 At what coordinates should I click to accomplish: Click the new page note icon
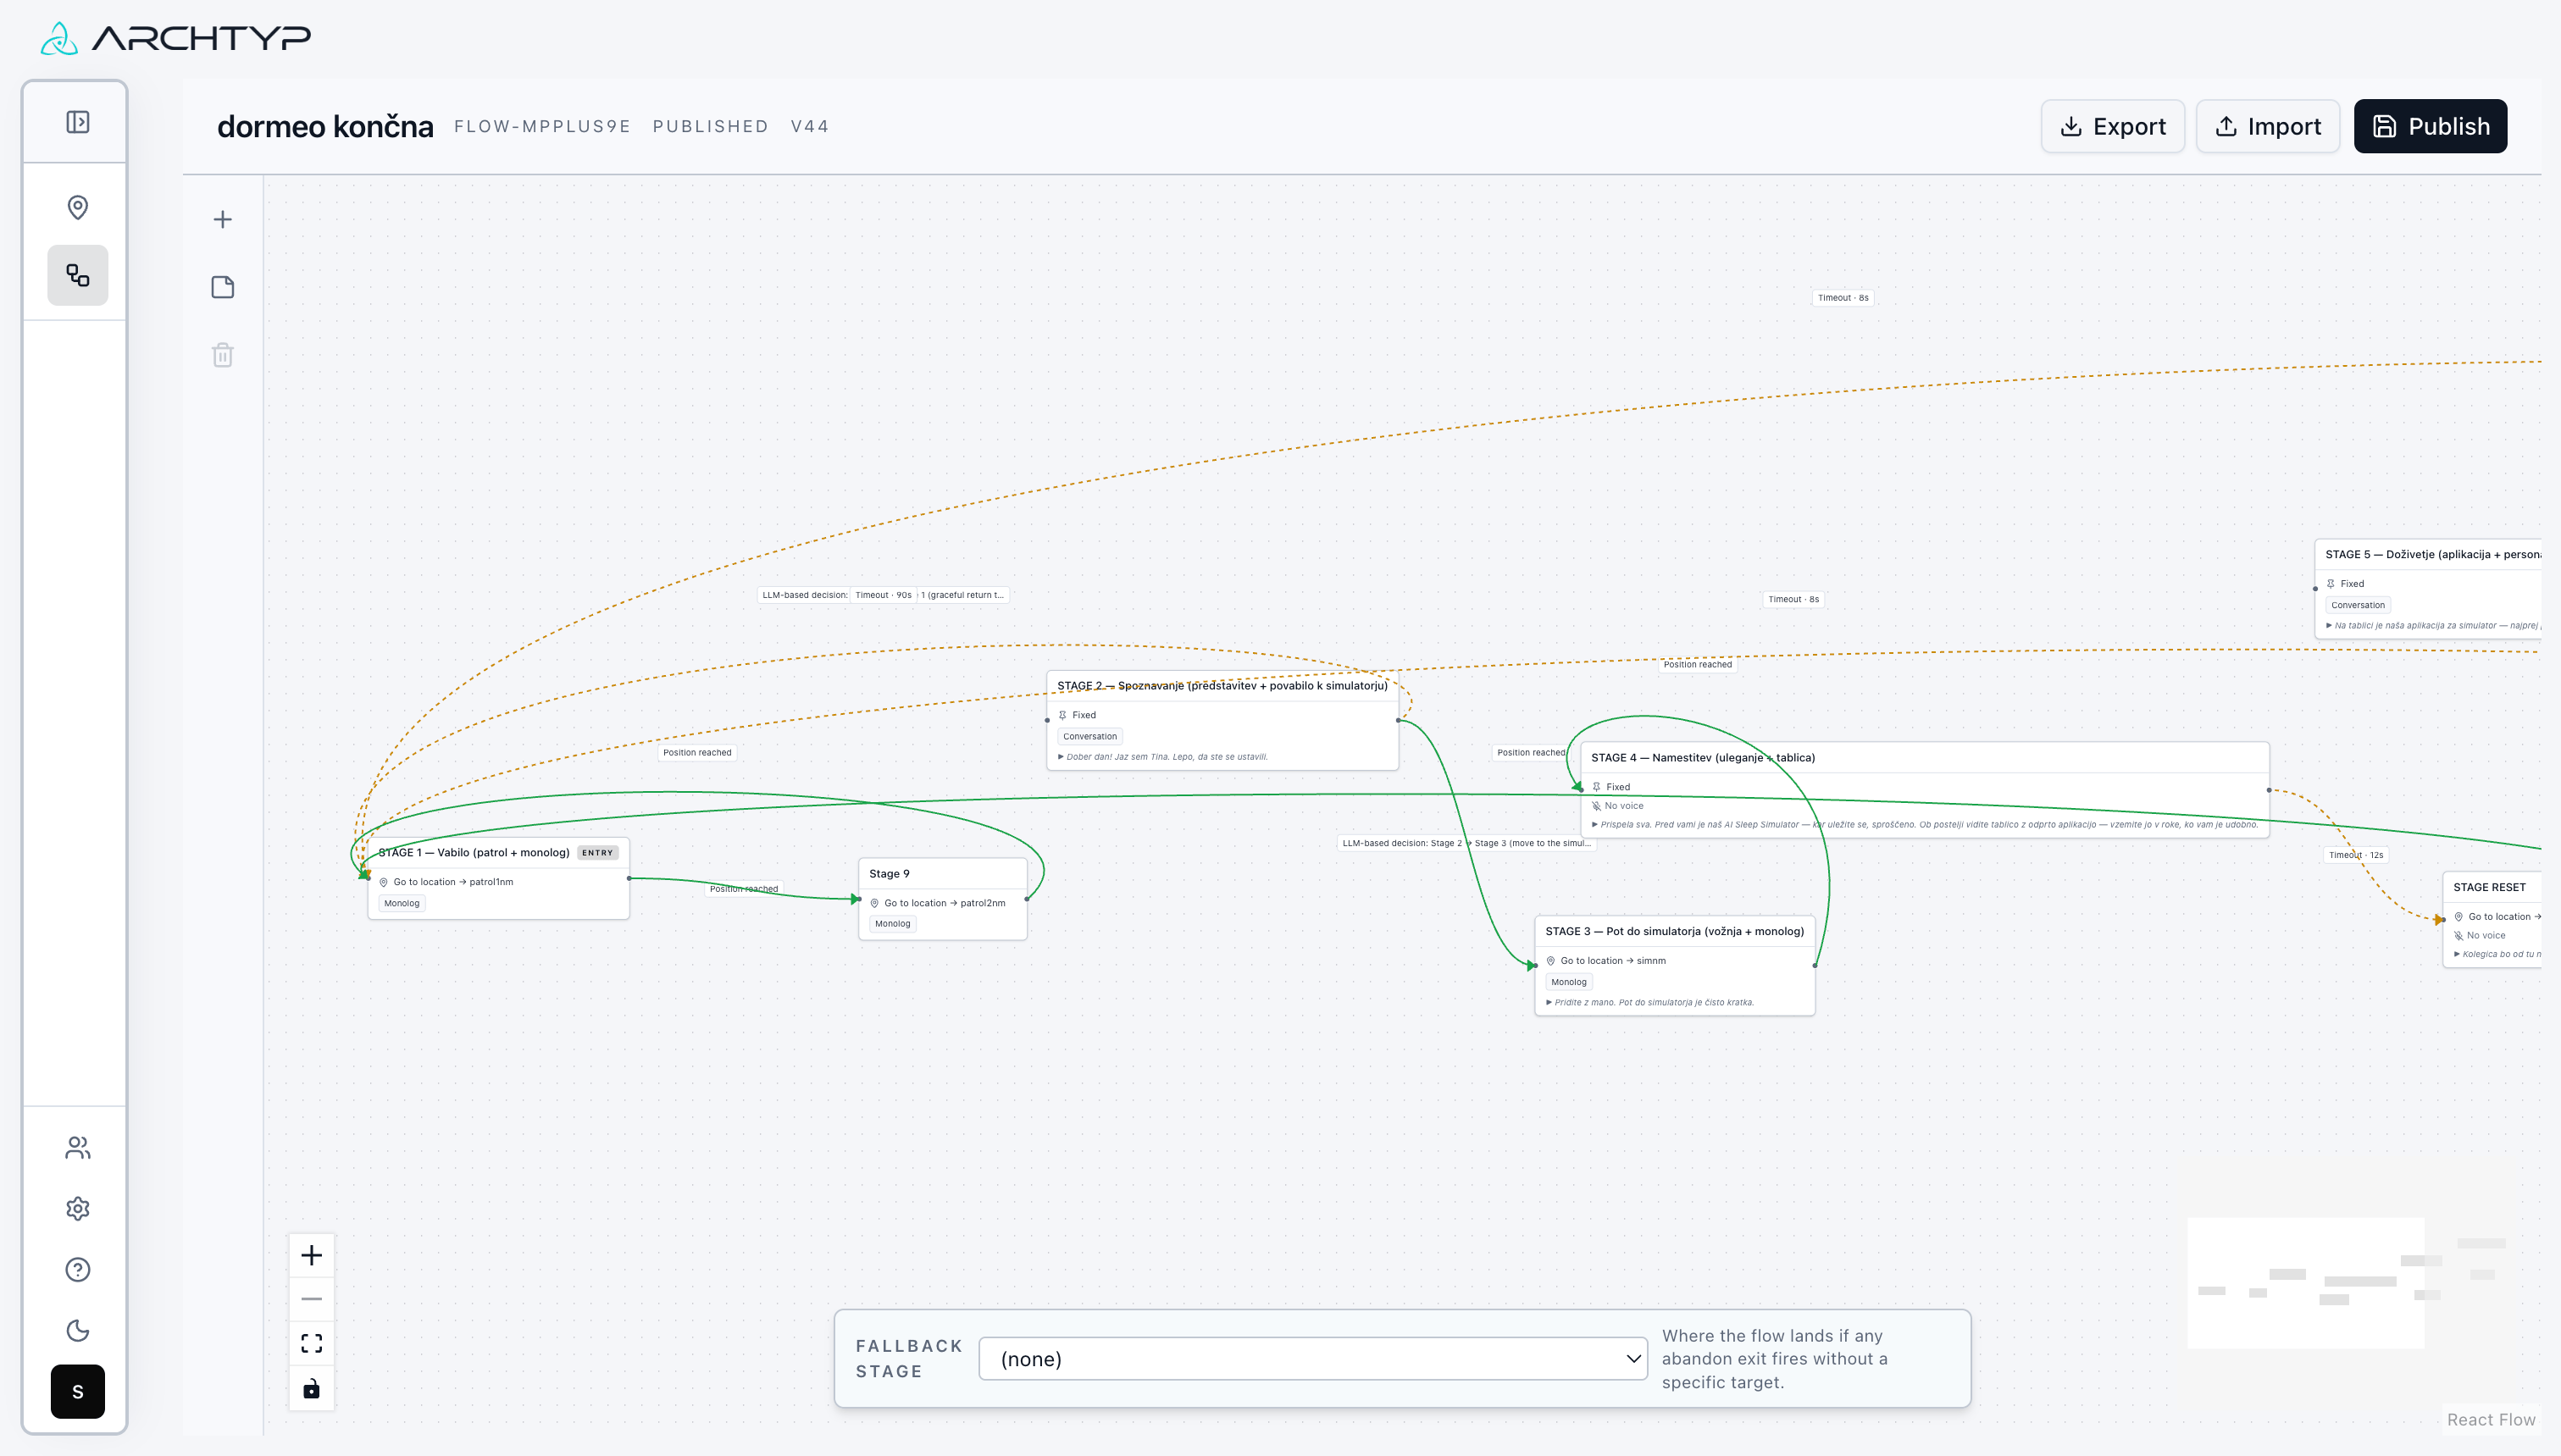pos(223,287)
